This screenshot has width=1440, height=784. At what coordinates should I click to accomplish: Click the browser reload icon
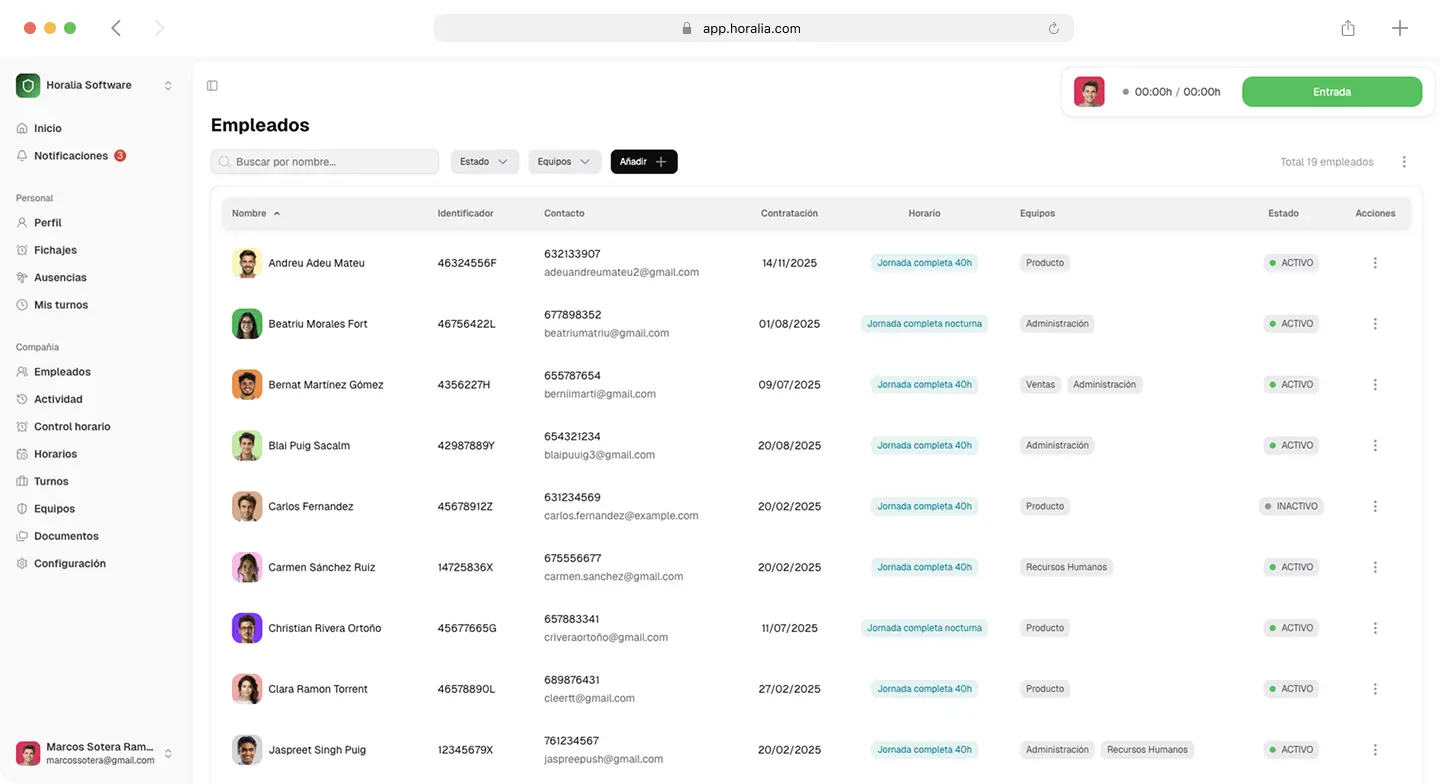1053,29
